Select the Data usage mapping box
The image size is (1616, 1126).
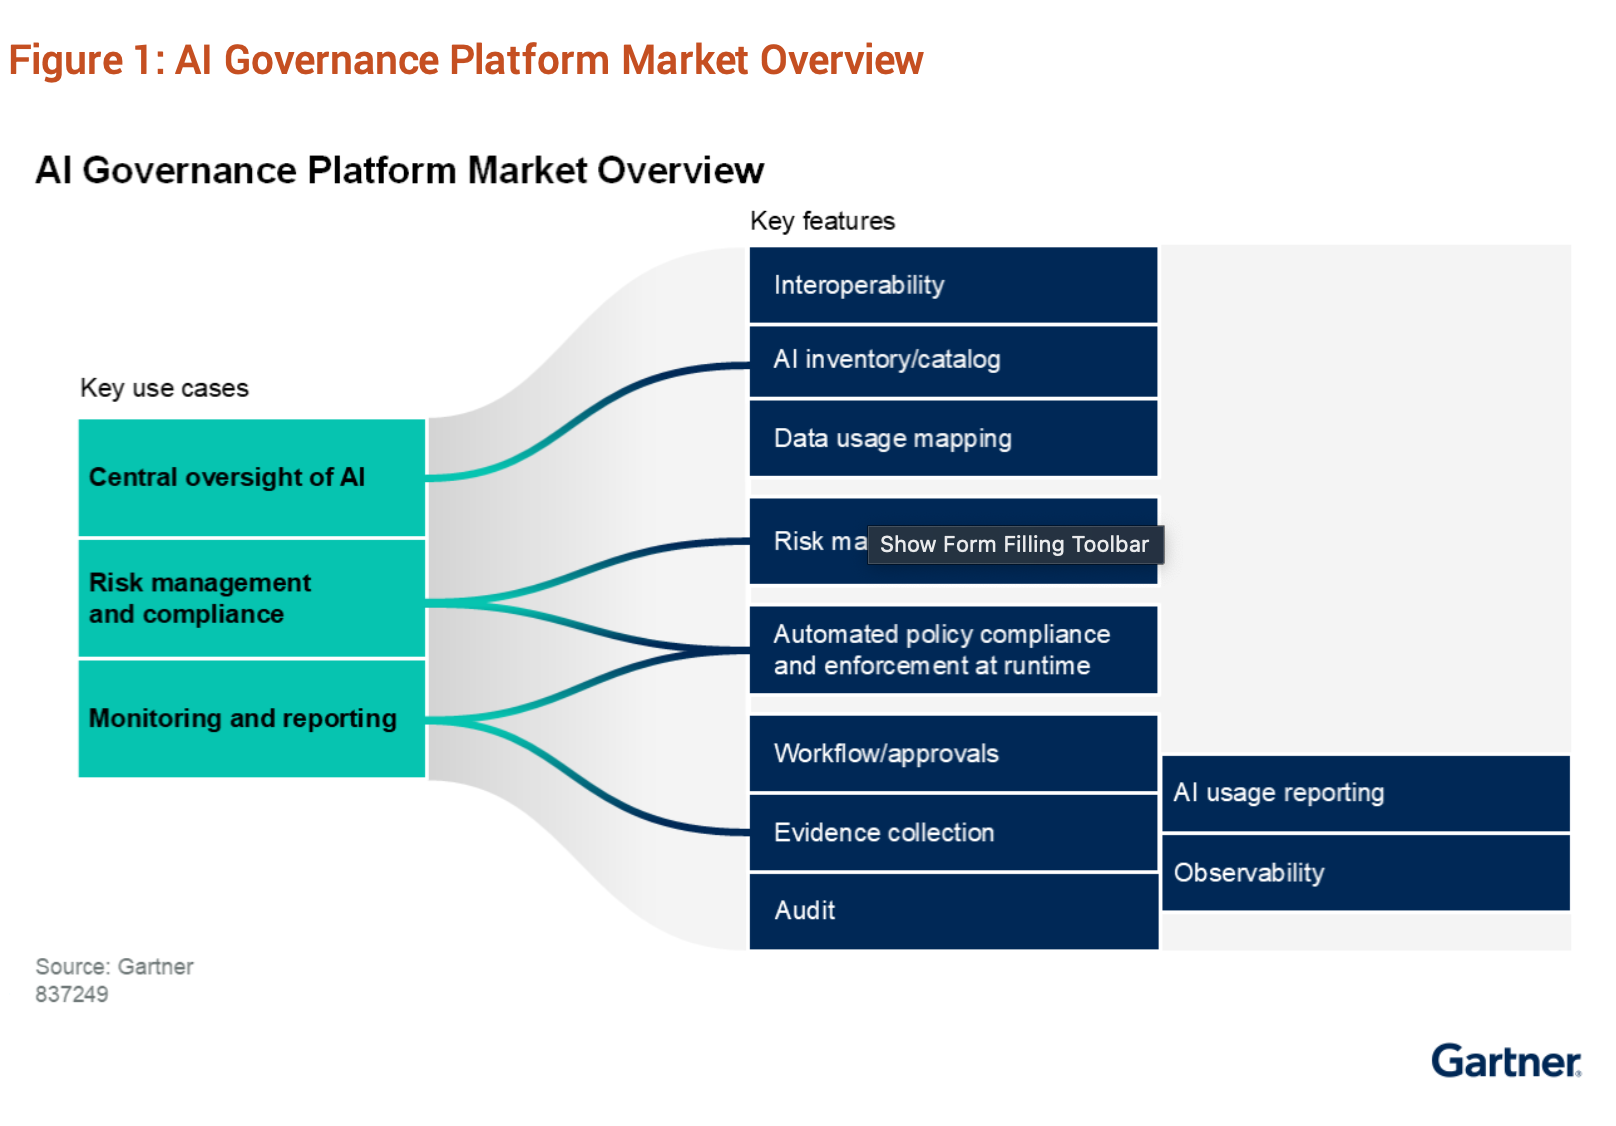[953, 438]
